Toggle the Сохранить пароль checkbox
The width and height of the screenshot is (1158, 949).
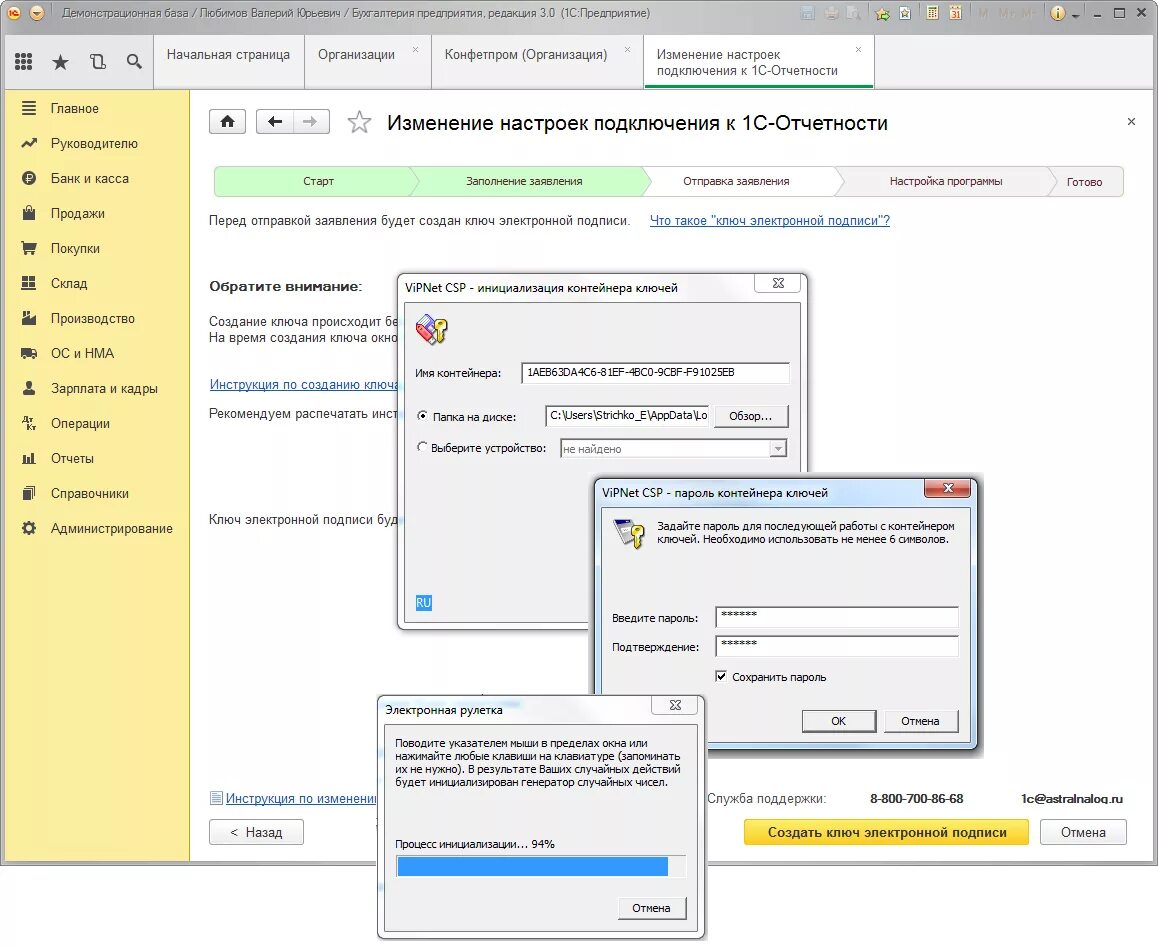coord(721,676)
